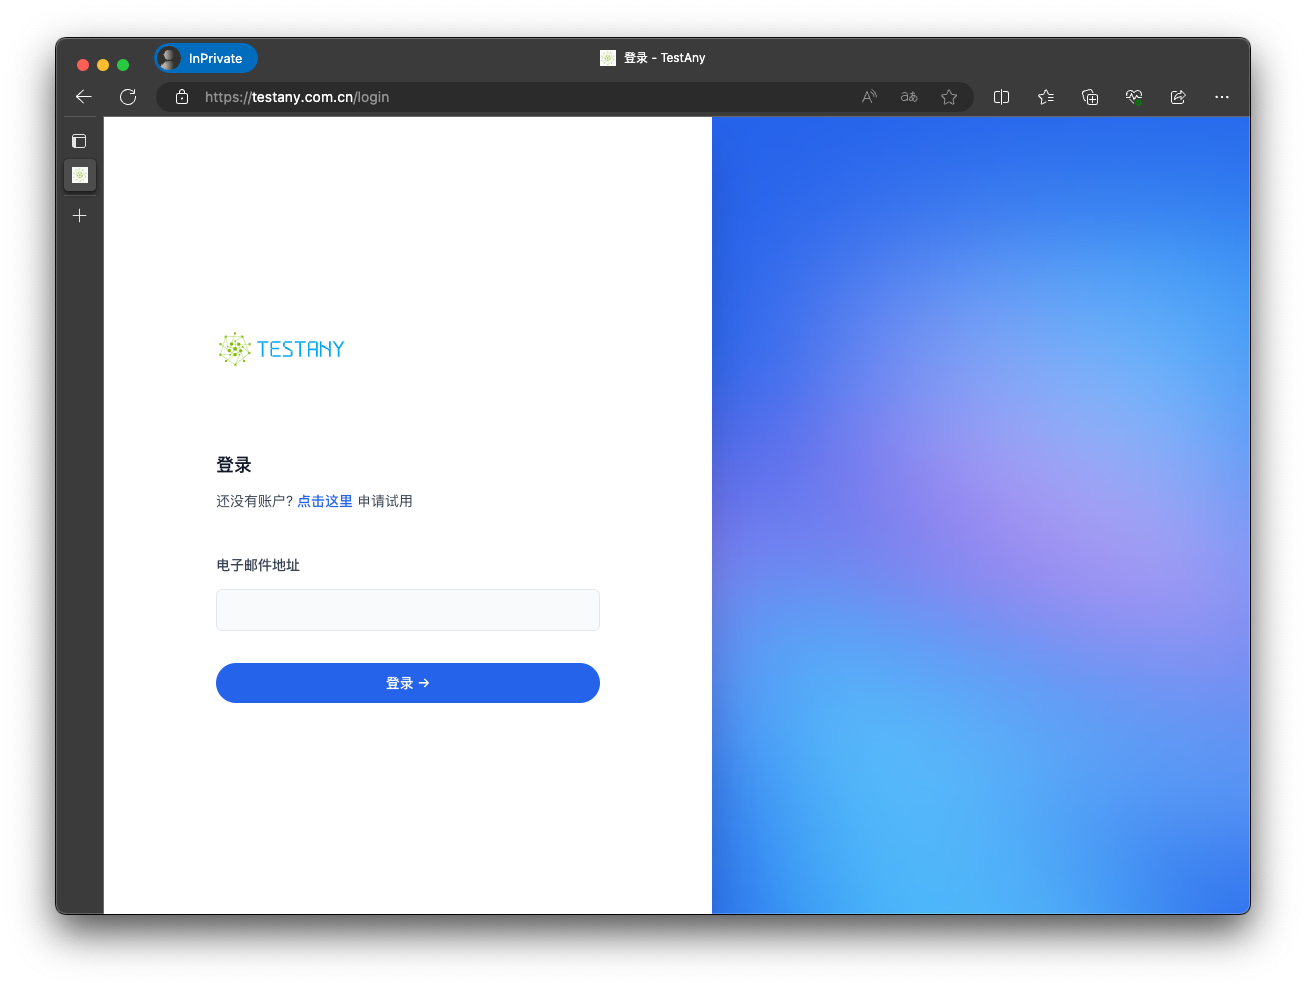This screenshot has height=988, width=1306.
Task: Follow the 点击这里 trial application link
Action: point(325,501)
